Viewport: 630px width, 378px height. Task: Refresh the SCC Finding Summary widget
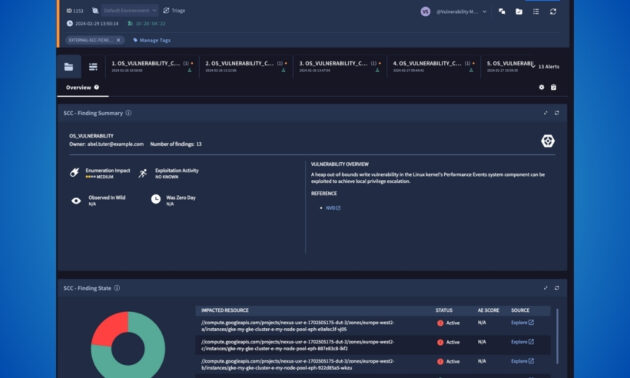pyautogui.click(x=557, y=113)
